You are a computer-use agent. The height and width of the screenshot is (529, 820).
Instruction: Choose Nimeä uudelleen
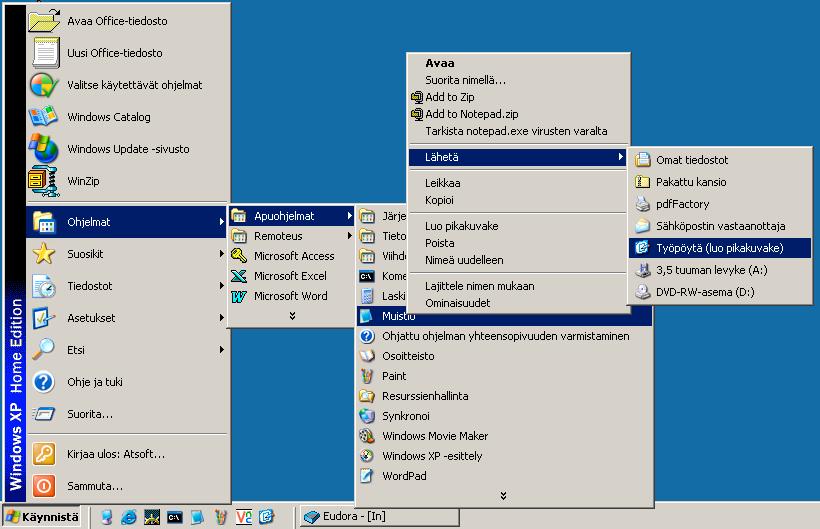tap(464, 260)
